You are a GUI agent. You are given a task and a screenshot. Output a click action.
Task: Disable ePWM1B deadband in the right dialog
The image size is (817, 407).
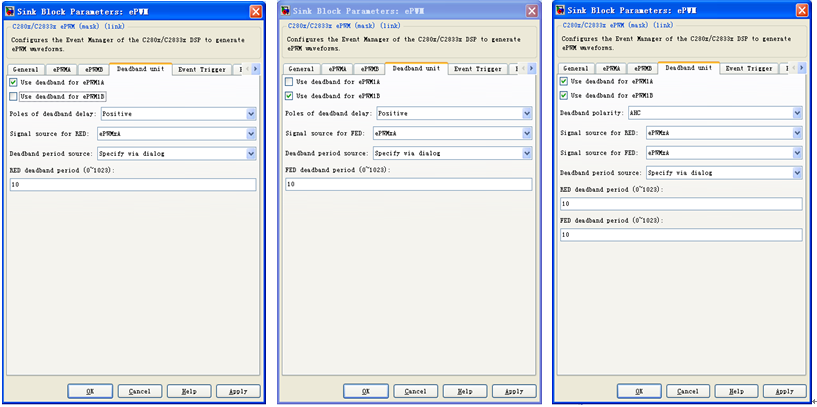tap(565, 95)
